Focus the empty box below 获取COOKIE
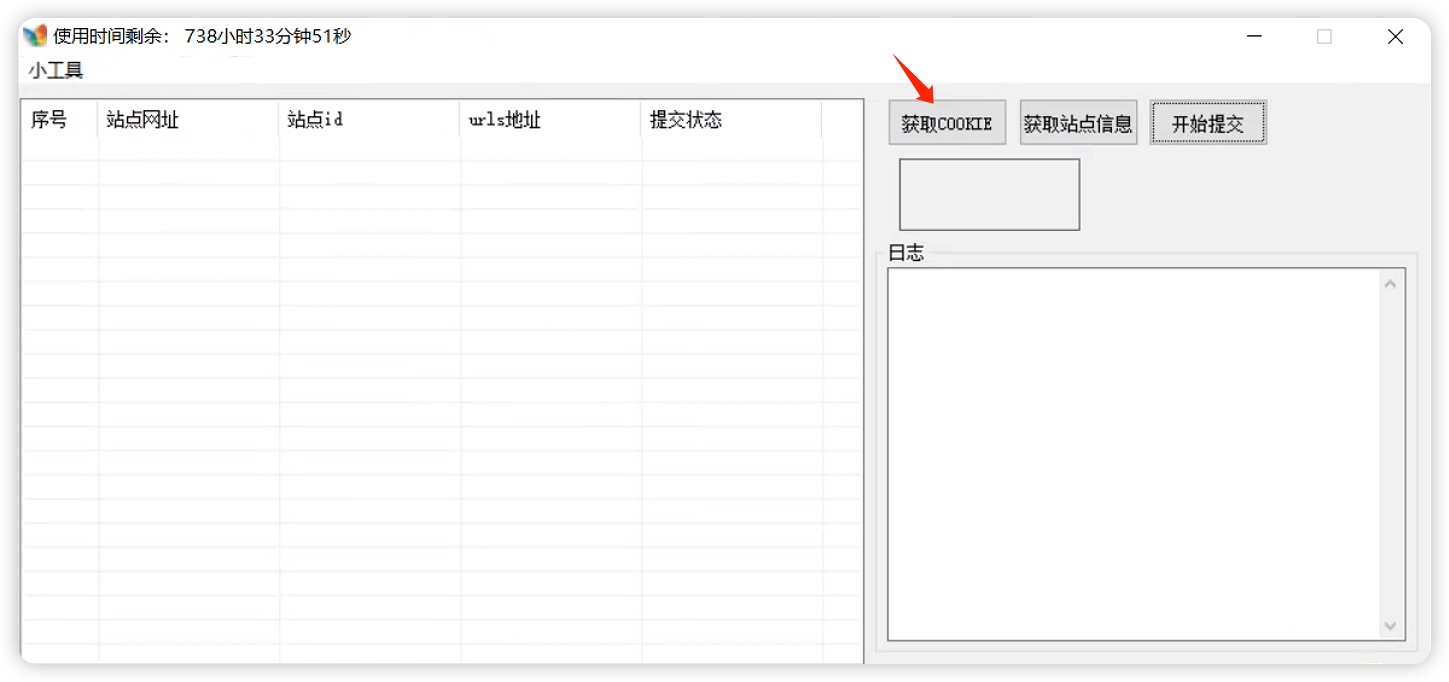 (989, 194)
